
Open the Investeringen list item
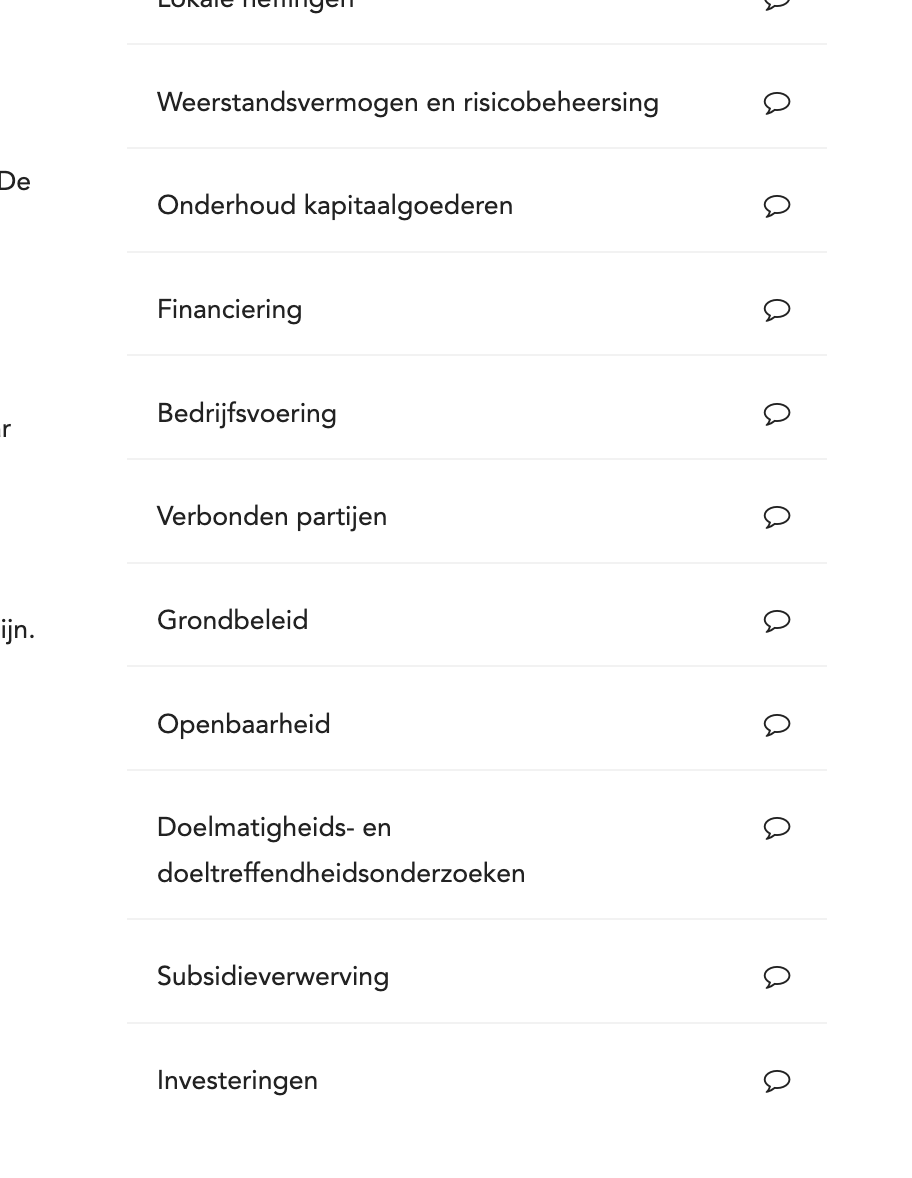click(x=237, y=1081)
